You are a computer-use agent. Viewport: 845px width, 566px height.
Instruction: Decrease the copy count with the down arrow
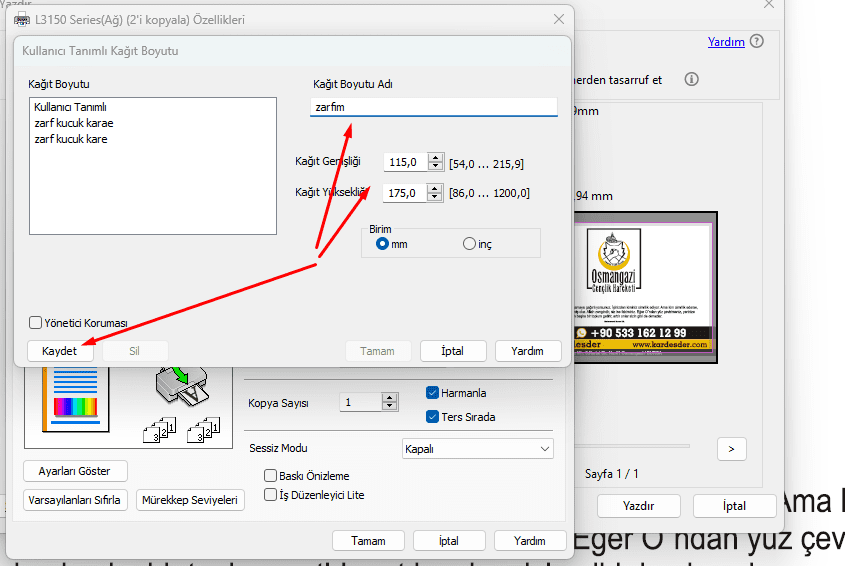(x=390, y=406)
